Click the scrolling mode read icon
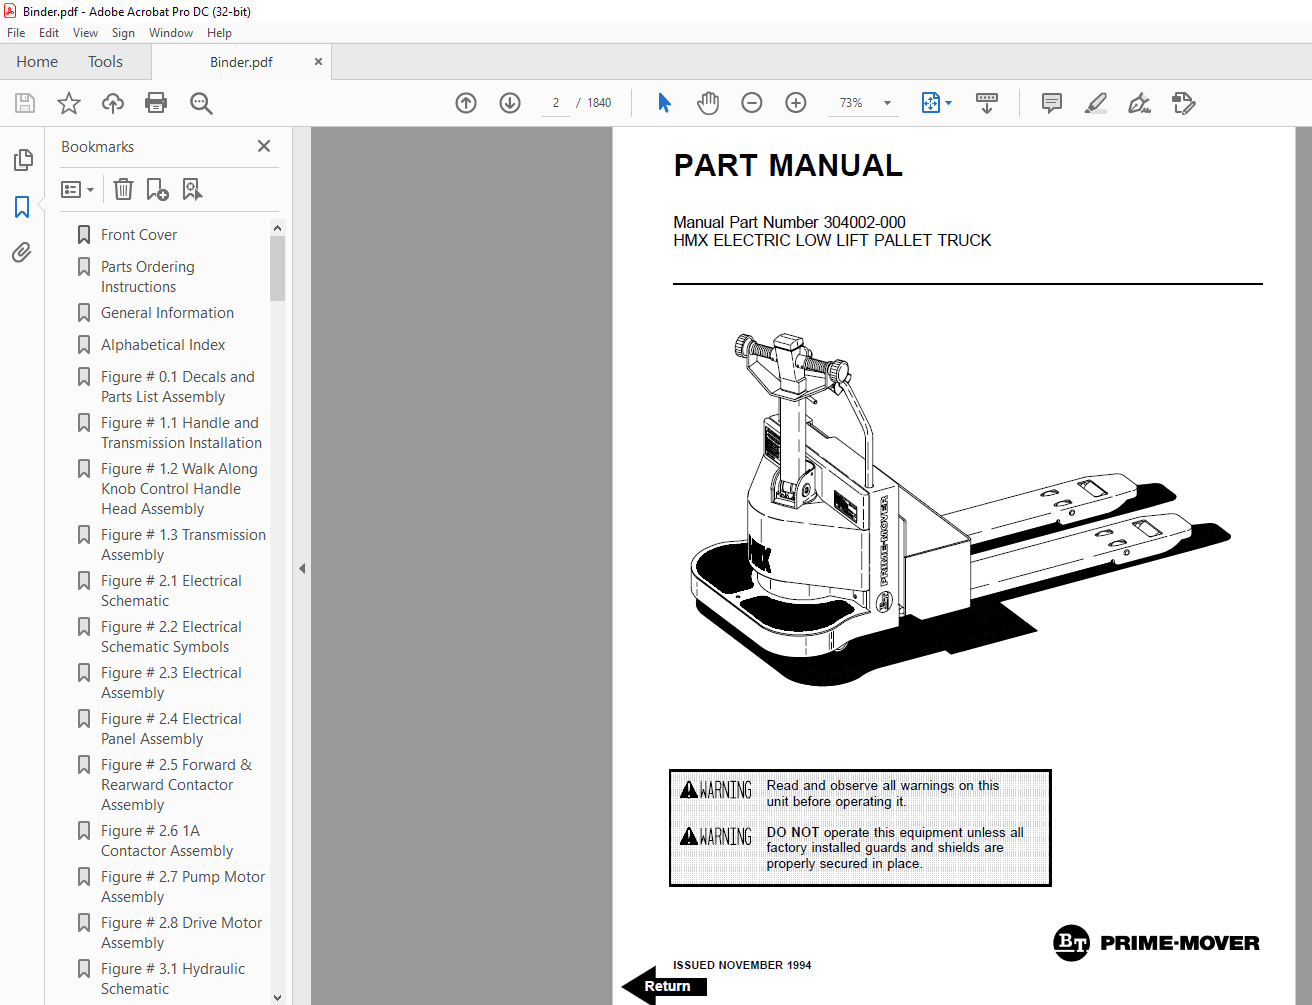Image resolution: width=1312 pixels, height=1005 pixels. pos(987,103)
